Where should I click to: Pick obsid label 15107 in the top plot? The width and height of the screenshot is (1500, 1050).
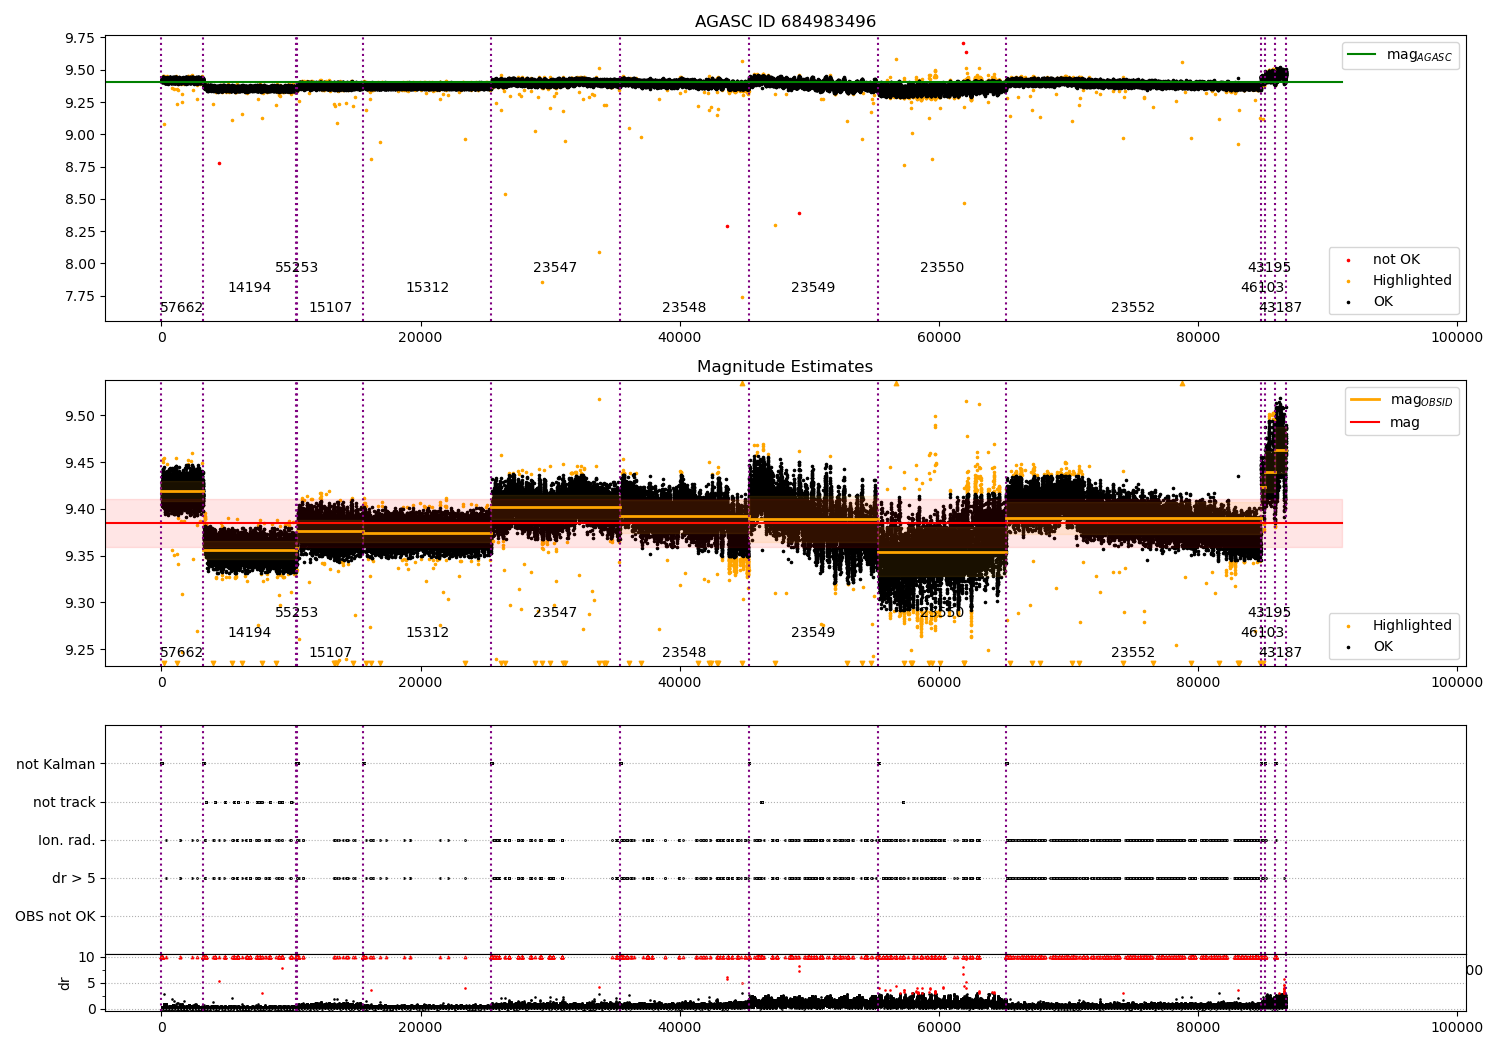click(330, 308)
